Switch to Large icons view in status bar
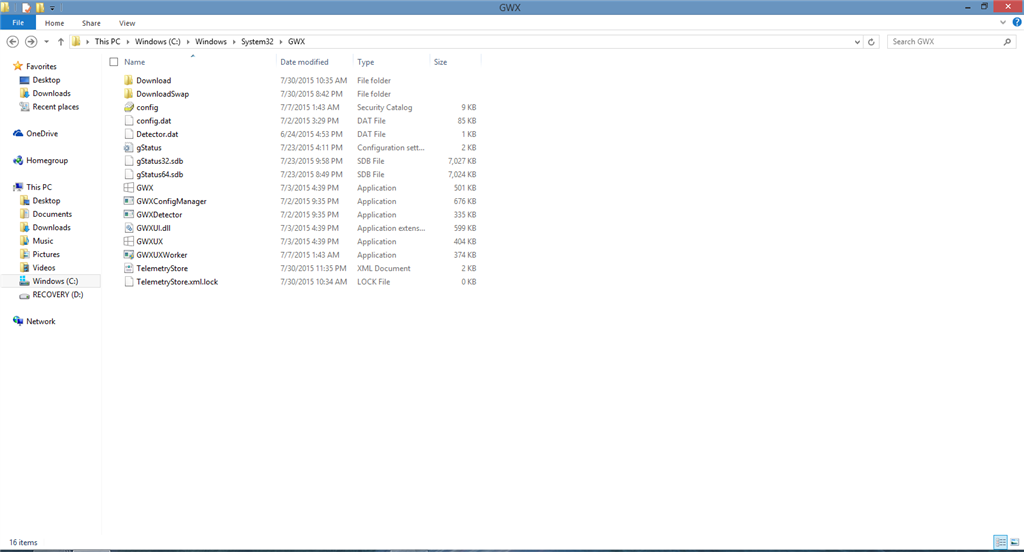Screen dimensions: 1024x552 [x=1014, y=542]
